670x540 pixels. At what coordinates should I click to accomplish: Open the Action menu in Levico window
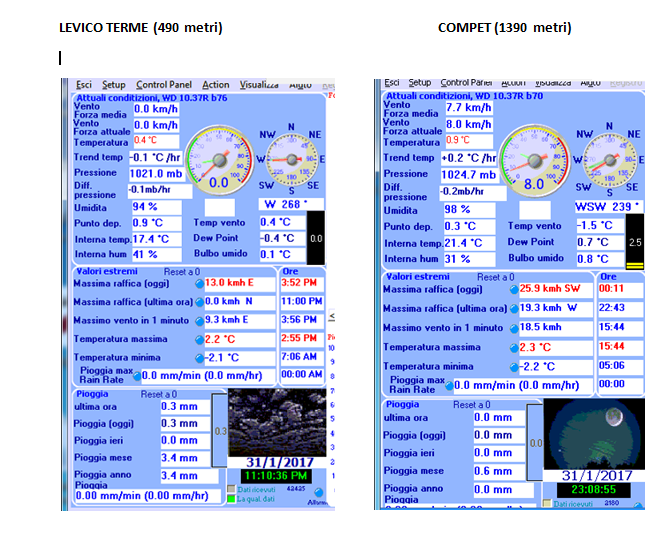click(x=215, y=85)
